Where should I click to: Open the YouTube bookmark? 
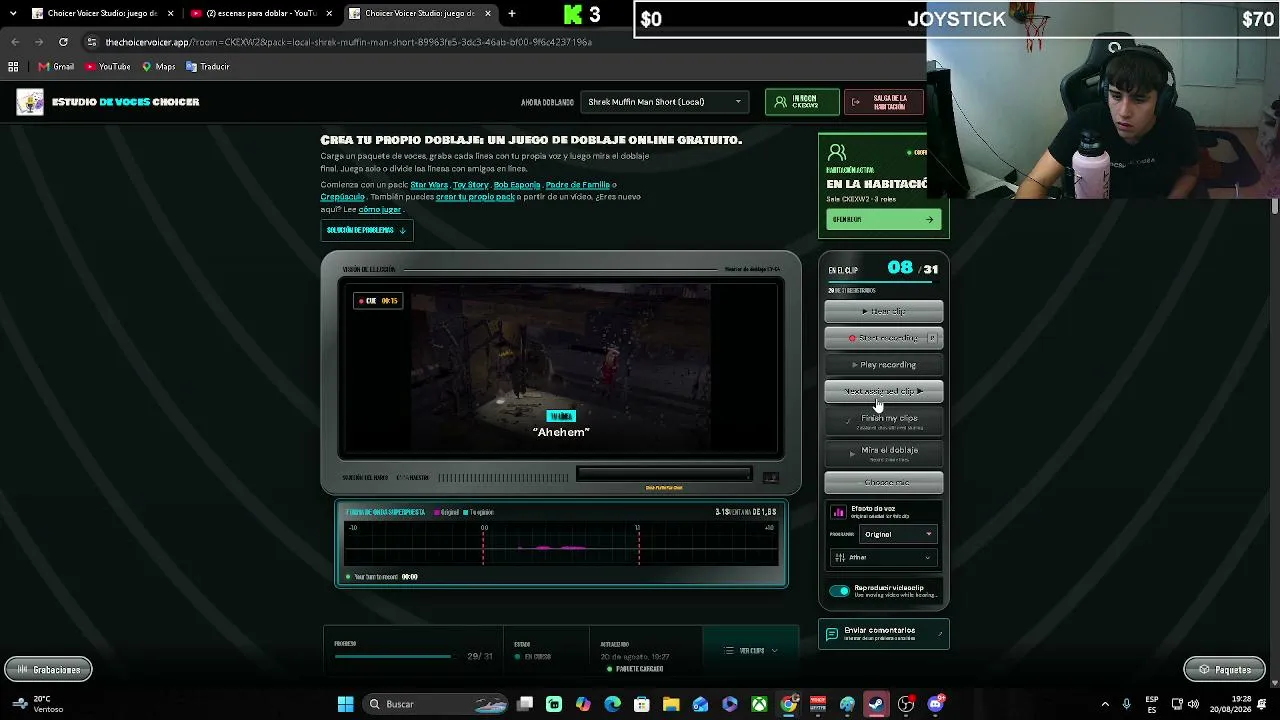coord(108,67)
